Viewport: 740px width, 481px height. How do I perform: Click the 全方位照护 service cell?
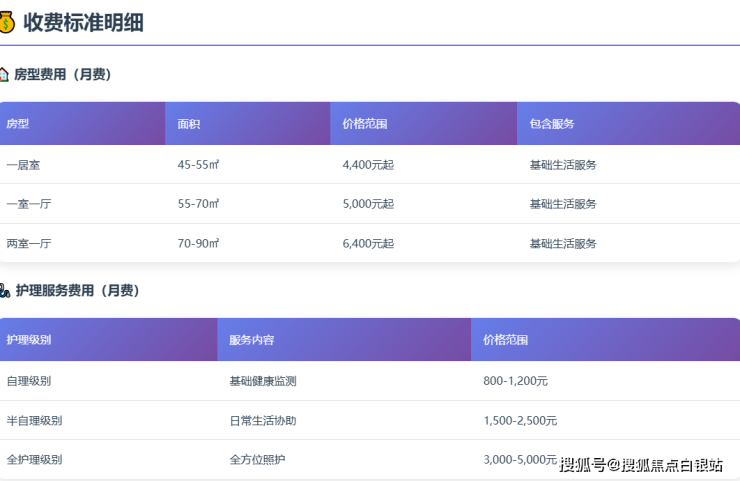[257, 460]
